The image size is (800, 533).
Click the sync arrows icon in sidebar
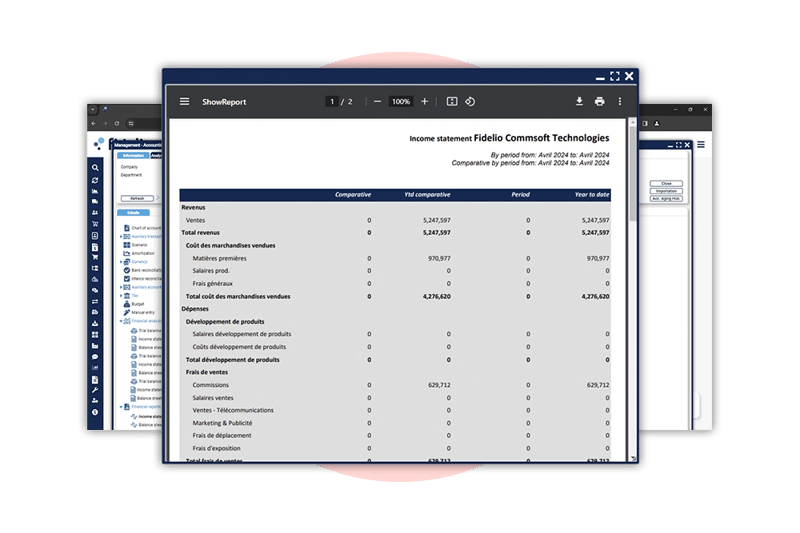tap(95, 180)
